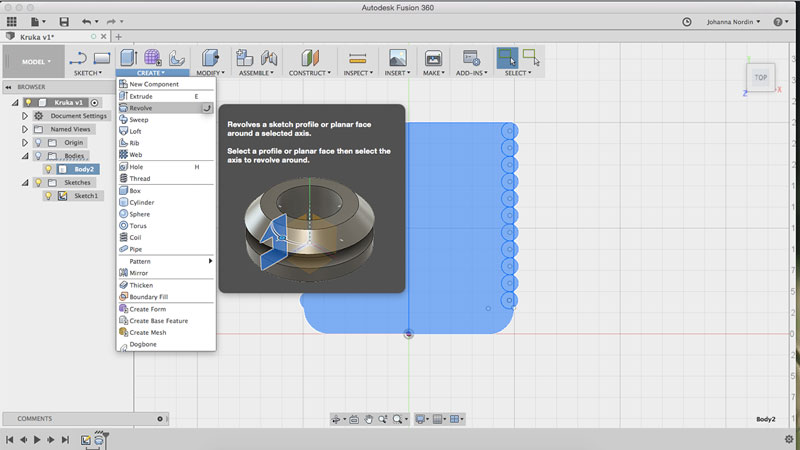Select the Pan hand tool
The width and height of the screenshot is (800, 450).
tap(368, 419)
